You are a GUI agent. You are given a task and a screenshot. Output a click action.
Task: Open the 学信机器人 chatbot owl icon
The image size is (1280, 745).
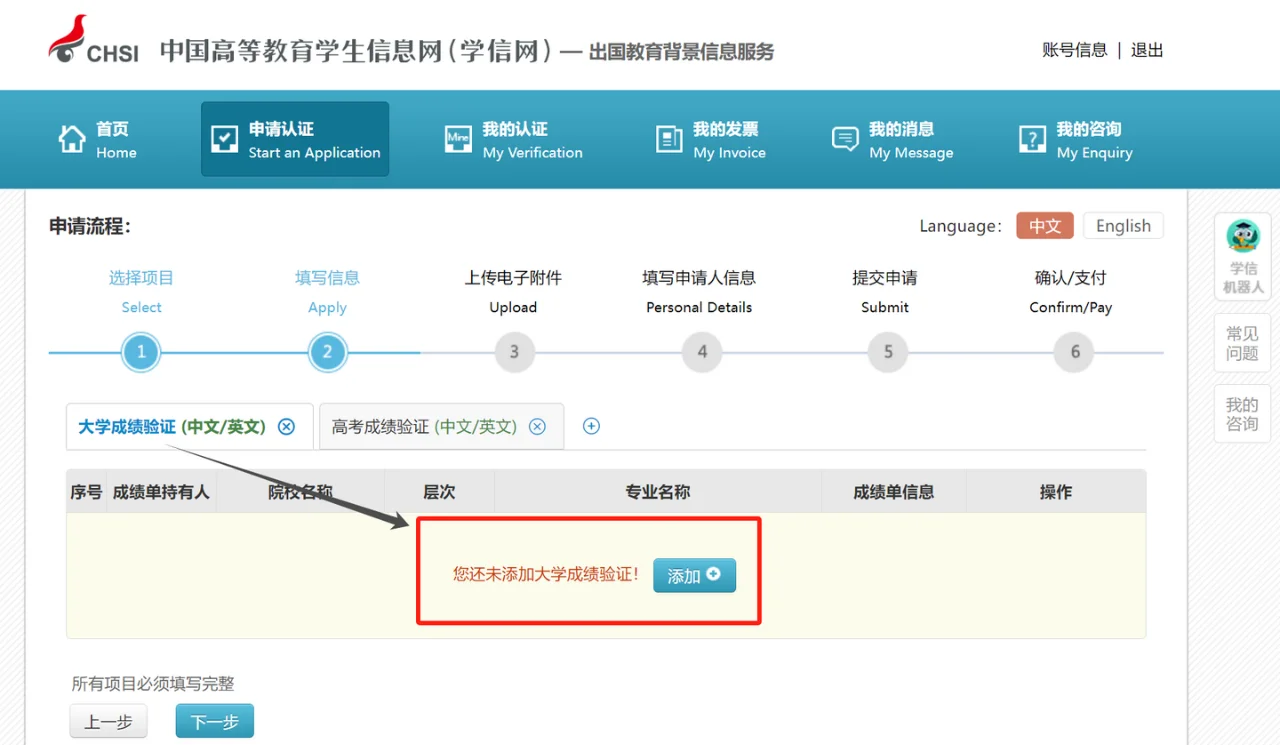click(x=1243, y=237)
